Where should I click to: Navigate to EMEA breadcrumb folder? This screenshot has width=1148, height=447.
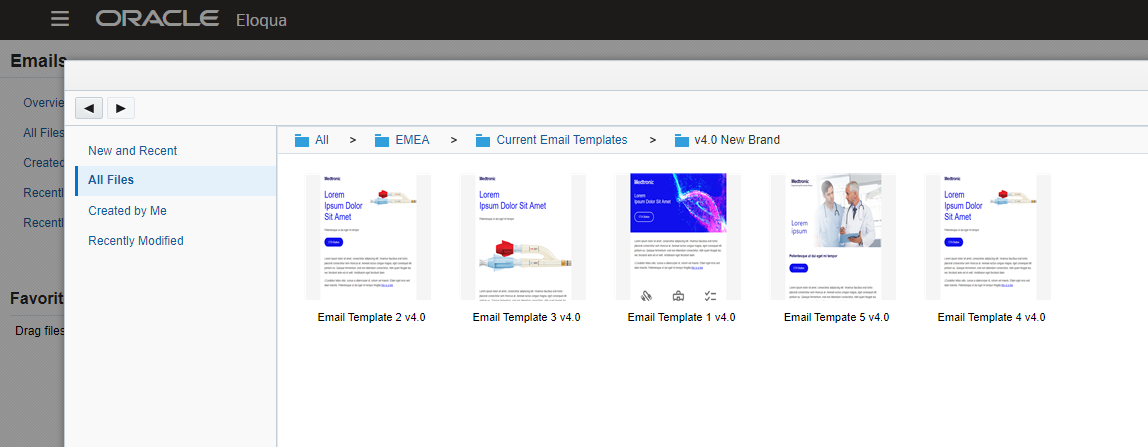(x=412, y=140)
